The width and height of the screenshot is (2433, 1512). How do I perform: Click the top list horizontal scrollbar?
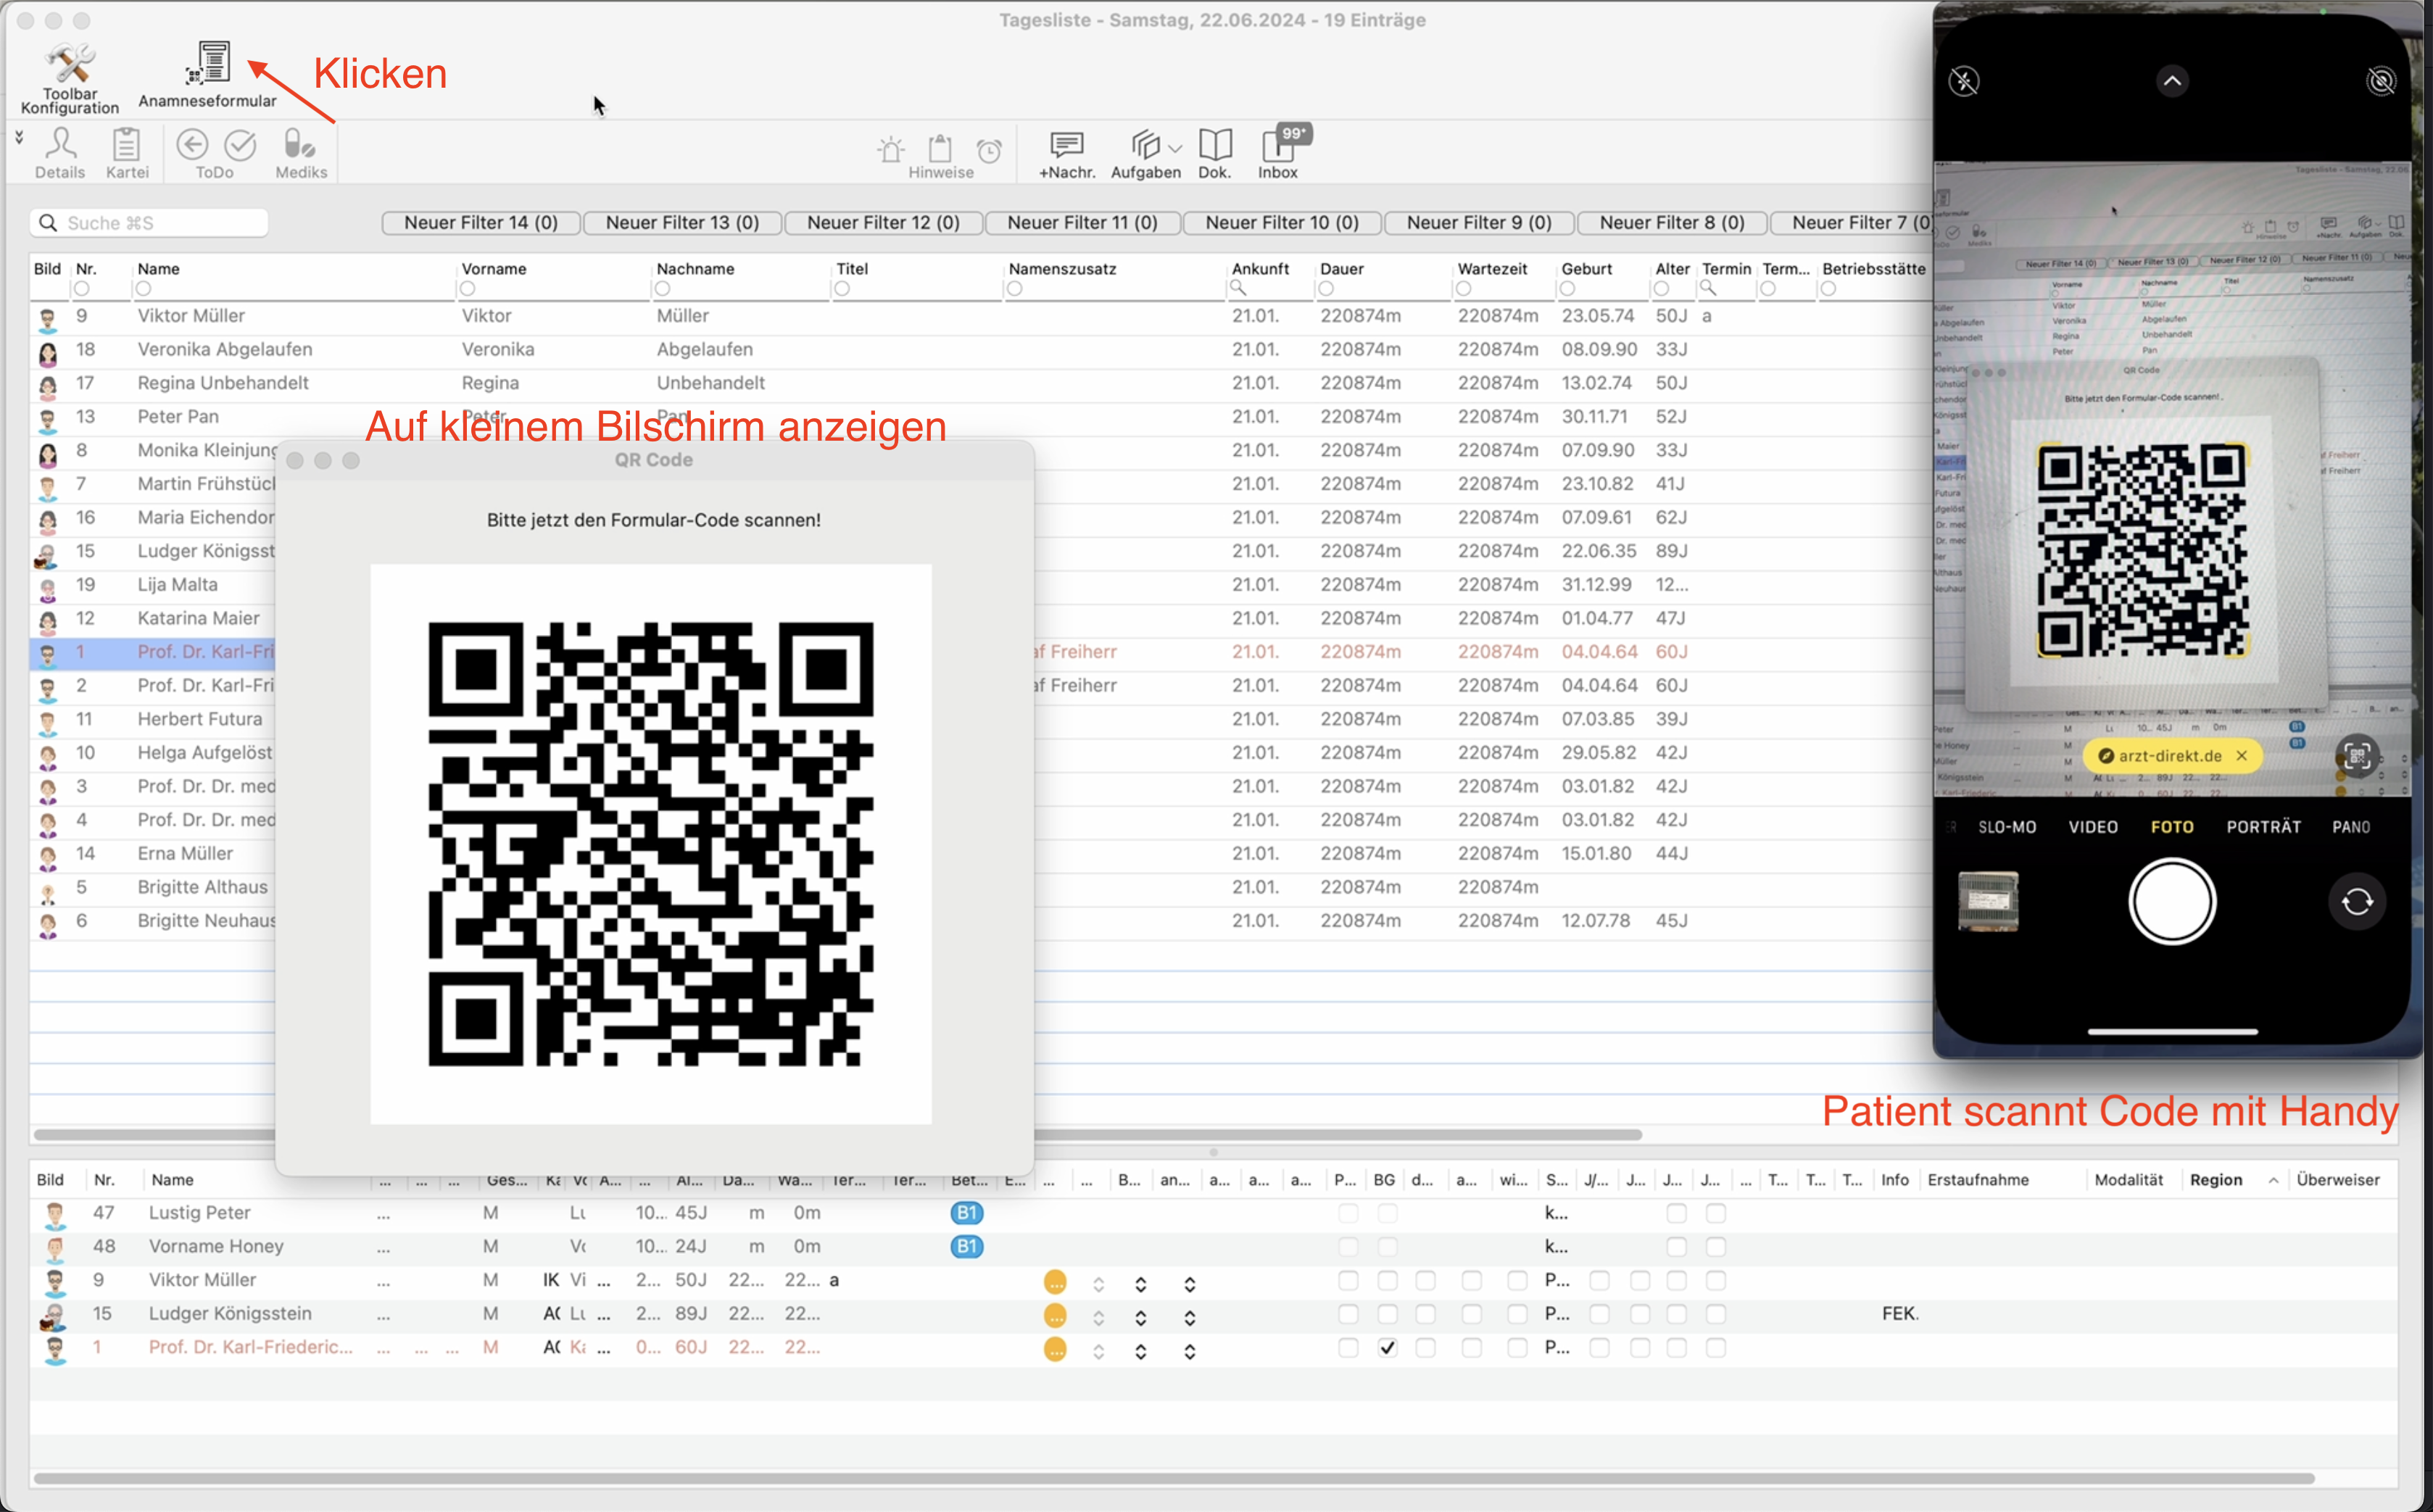click(838, 1135)
